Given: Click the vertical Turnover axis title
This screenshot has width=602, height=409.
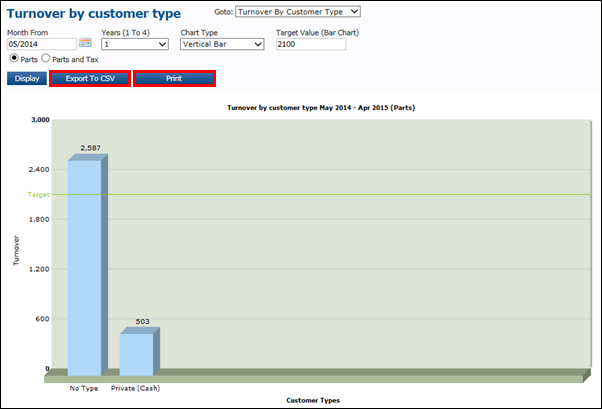Looking at the screenshot, I should pos(16,250).
